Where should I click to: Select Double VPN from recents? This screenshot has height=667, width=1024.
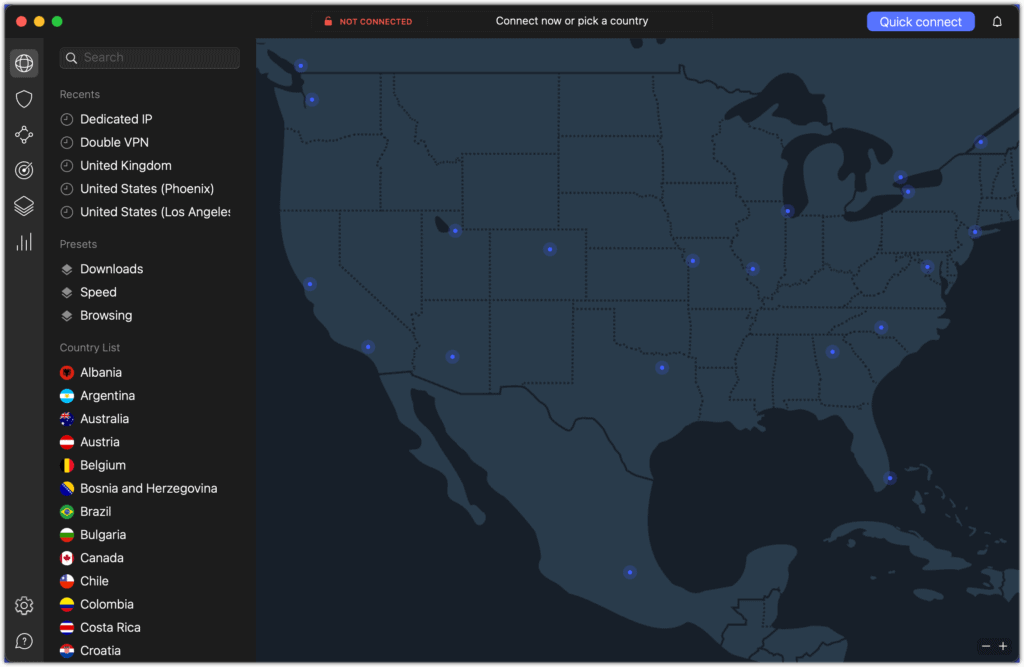click(114, 142)
